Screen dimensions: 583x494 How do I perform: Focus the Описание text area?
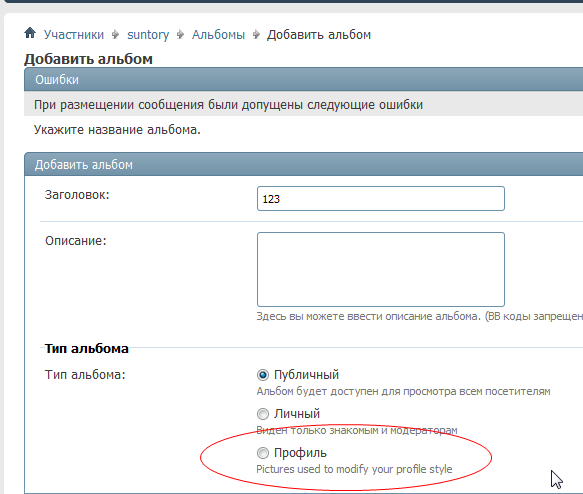coord(381,269)
